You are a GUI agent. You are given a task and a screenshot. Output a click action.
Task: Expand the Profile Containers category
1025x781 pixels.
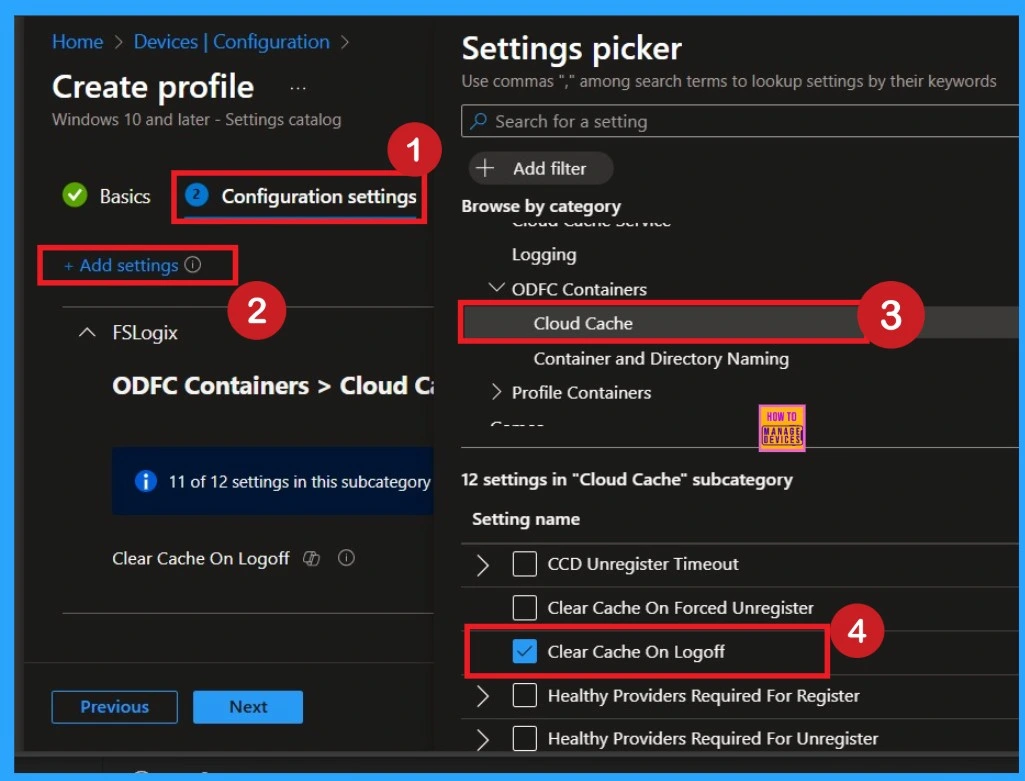point(496,393)
